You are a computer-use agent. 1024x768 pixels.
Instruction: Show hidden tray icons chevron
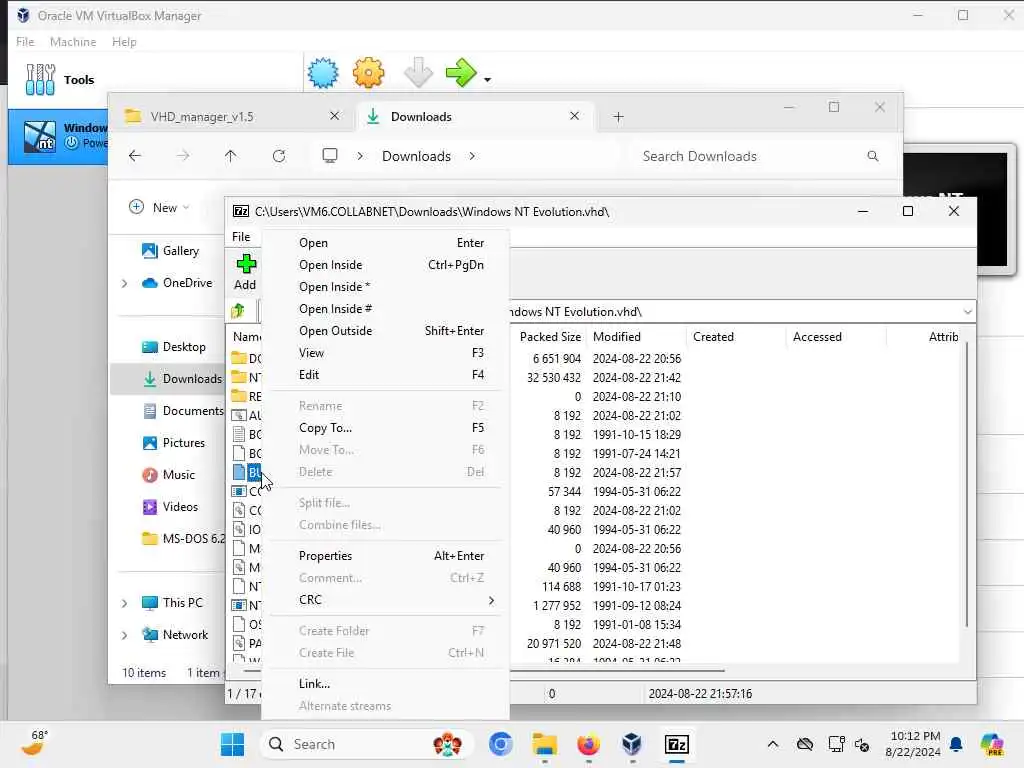point(773,744)
